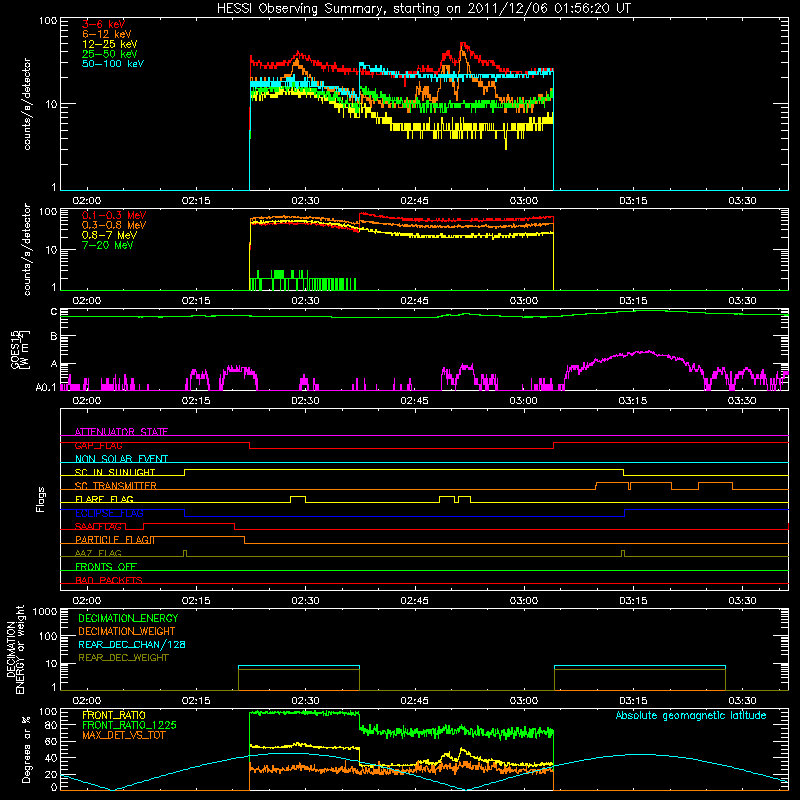The width and height of the screenshot is (800, 800).
Task: Select the 6-12 keV legend label
Action: [x=106, y=34]
